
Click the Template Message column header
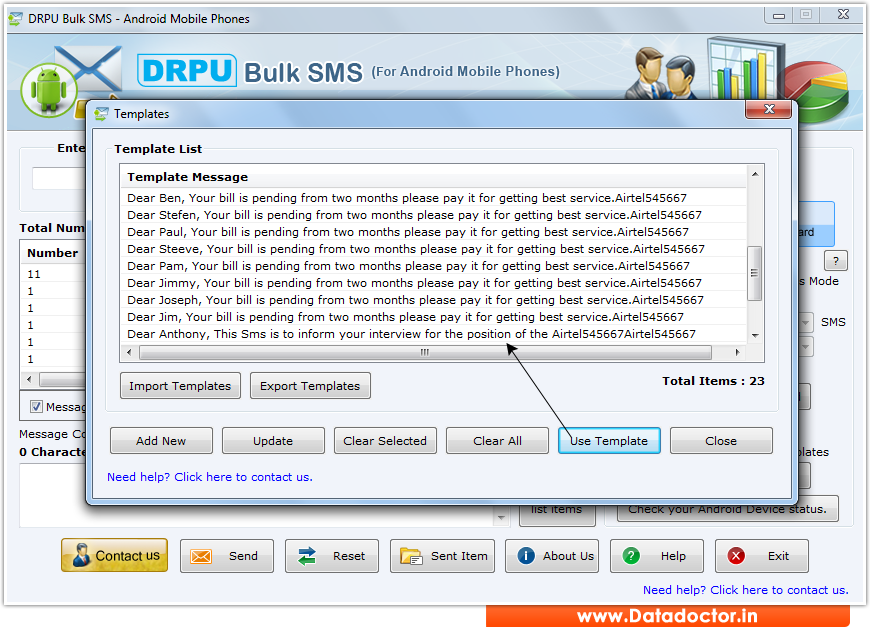click(x=434, y=177)
